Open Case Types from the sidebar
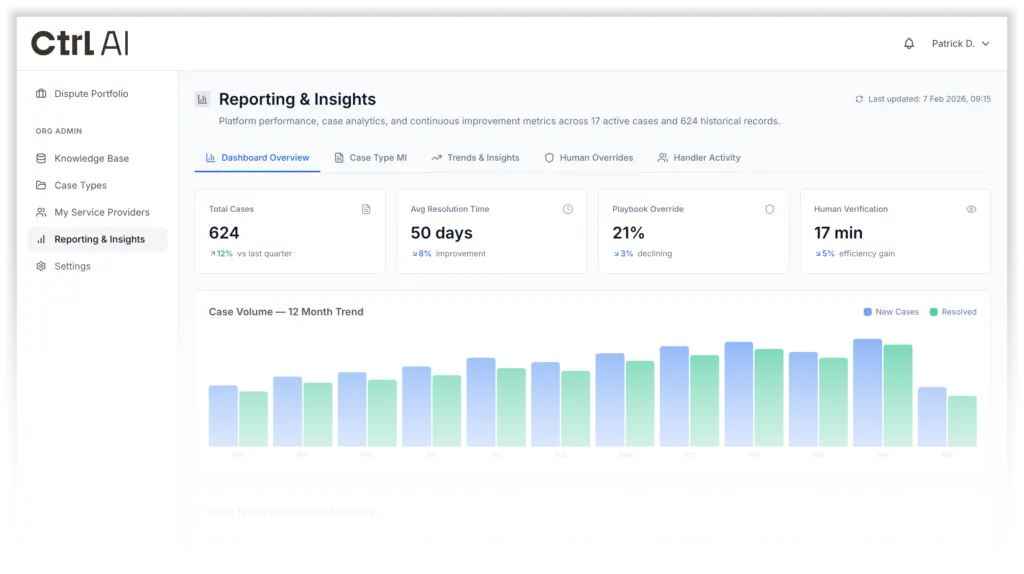1024x574 pixels. pyautogui.click(x=80, y=185)
